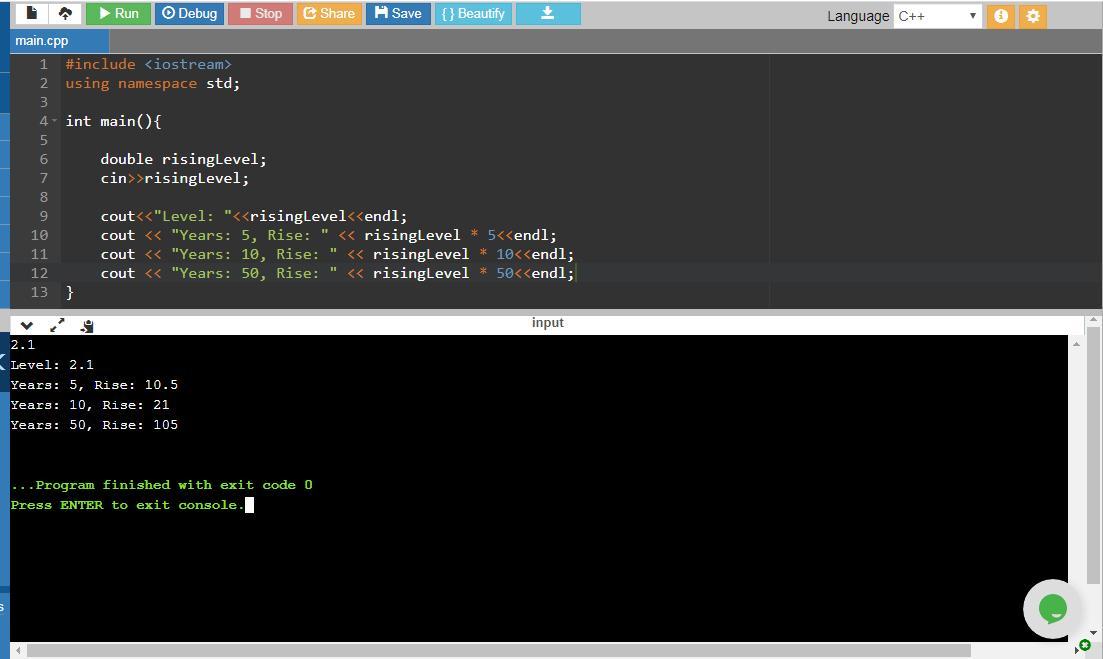Click the upload file cloud icon
Screen dimensions: 1103x659
[x=65, y=13]
